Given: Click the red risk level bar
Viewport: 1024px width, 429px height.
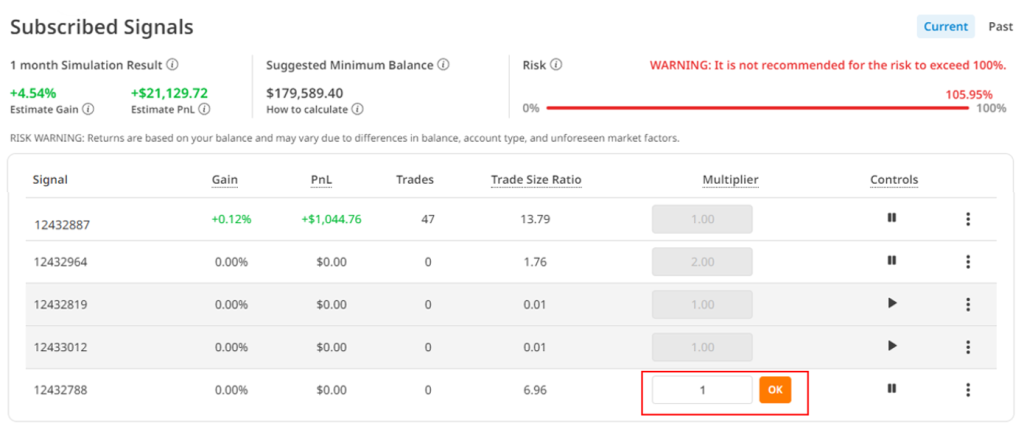Looking at the screenshot, I should click(x=757, y=108).
